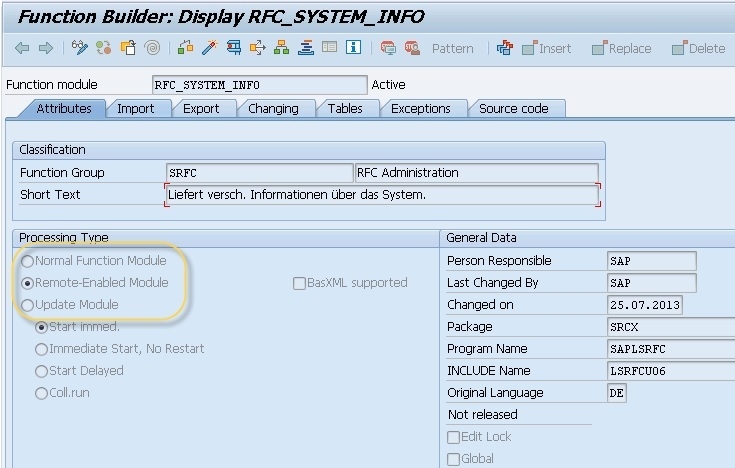Select the Attributes tab
This screenshot has height=468, width=735.
point(64,108)
